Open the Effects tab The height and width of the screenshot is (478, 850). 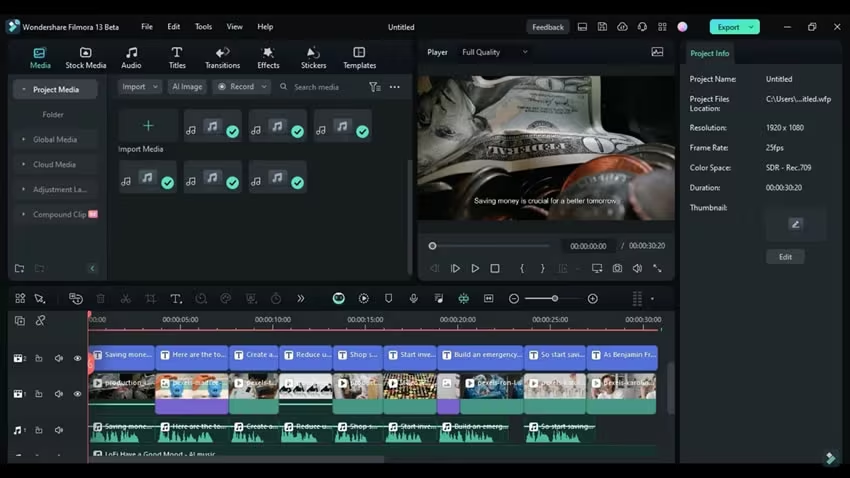click(x=268, y=57)
